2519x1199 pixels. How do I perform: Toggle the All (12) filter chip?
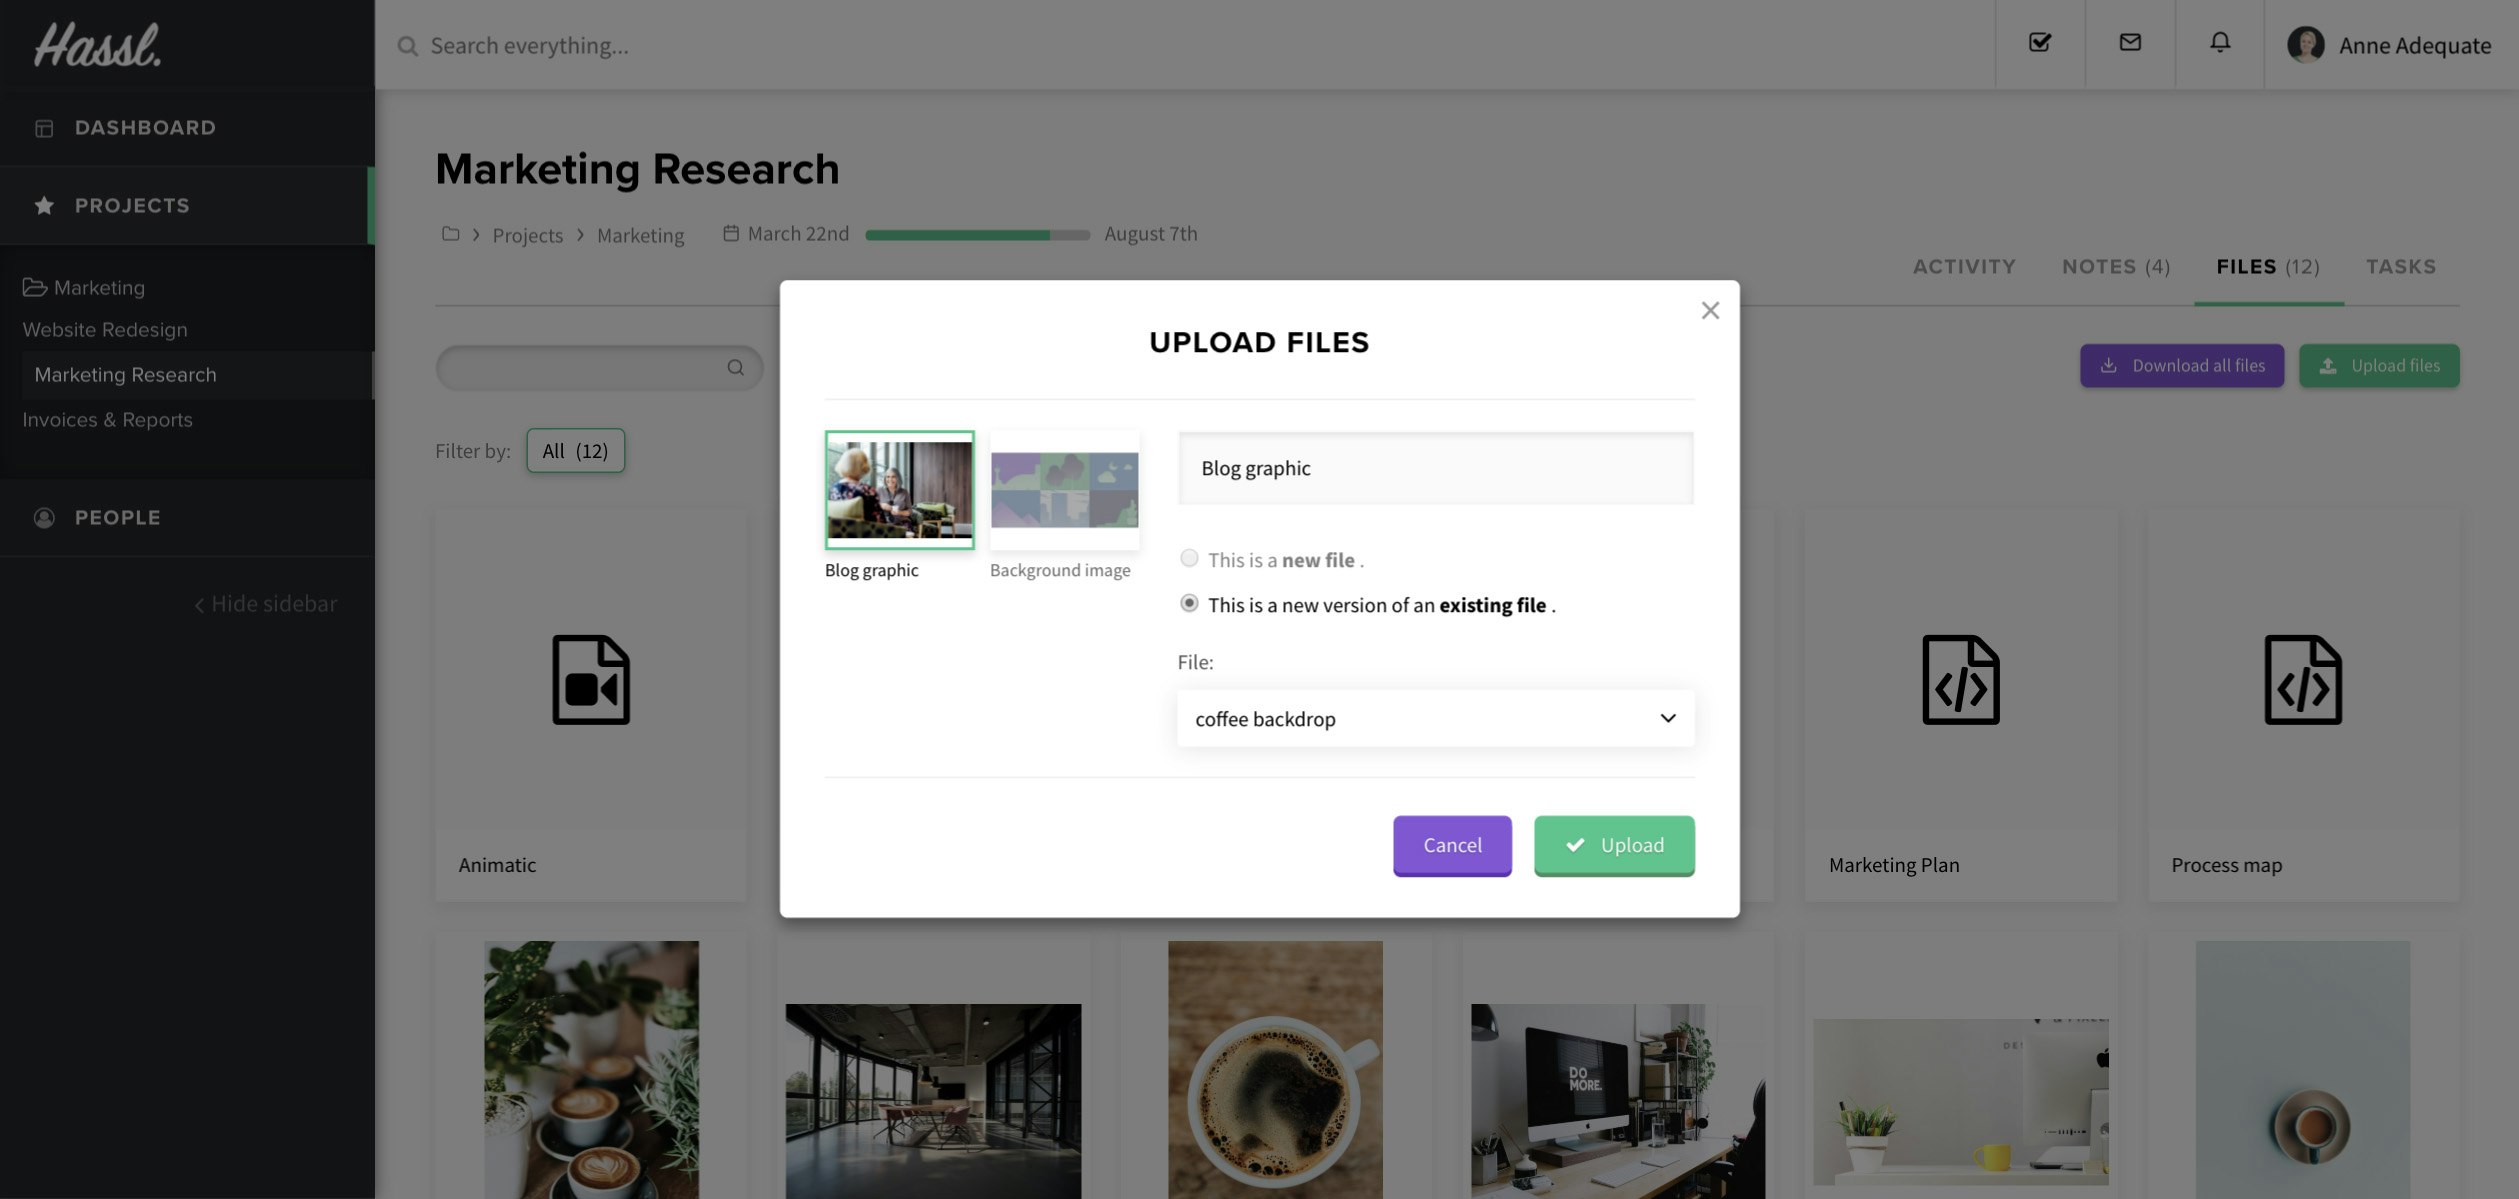point(575,451)
